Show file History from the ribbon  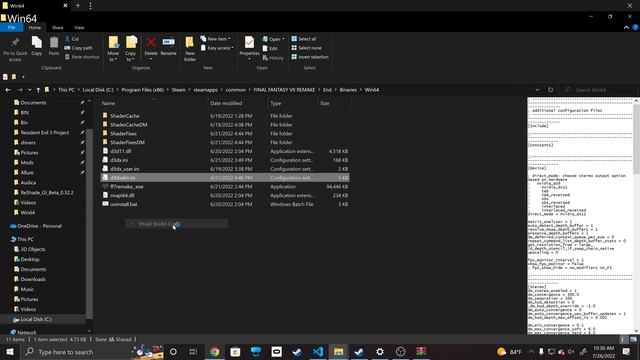273,58
